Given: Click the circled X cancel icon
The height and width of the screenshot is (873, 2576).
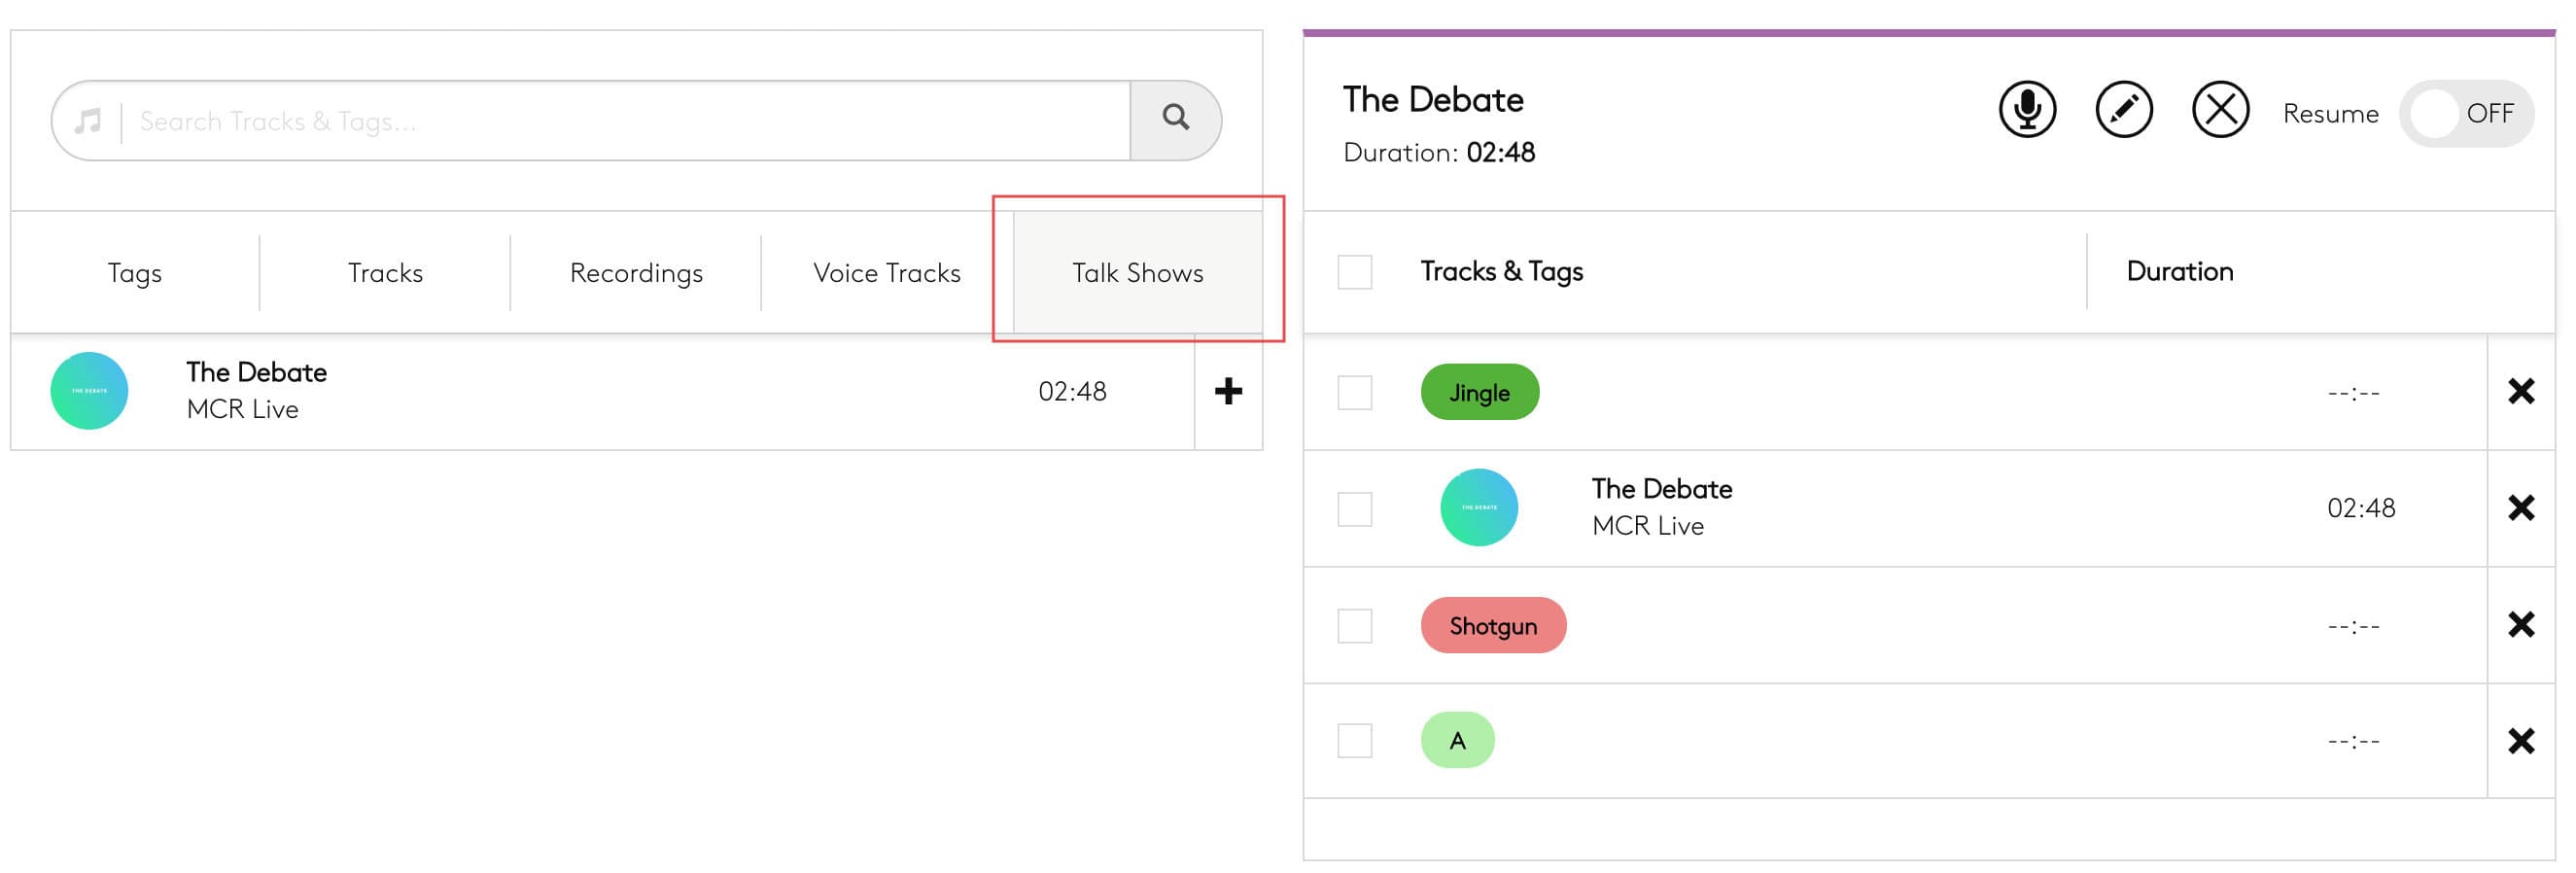Looking at the screenshot, I should [2219, 109].
